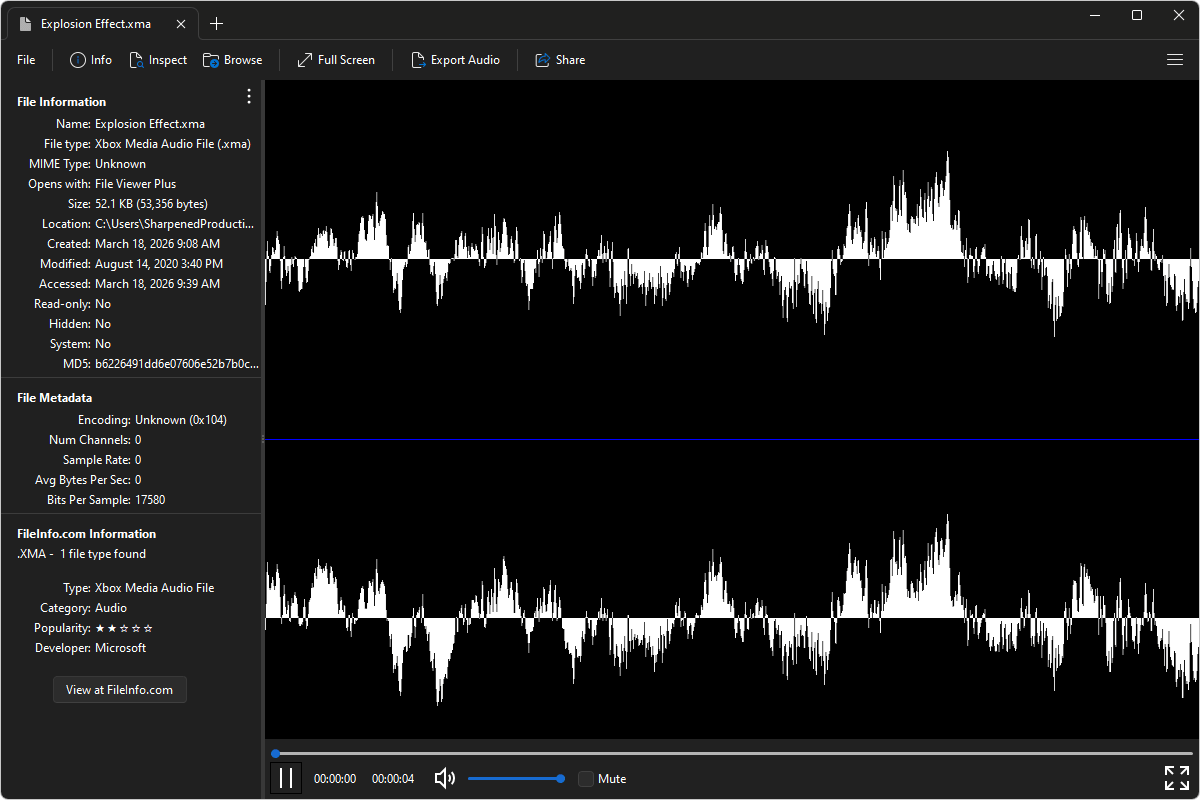This screenshot has height=800, width=1200.
Task: Expand the waveform using the fullscreen icon
Action: [x=1176, y=777]
